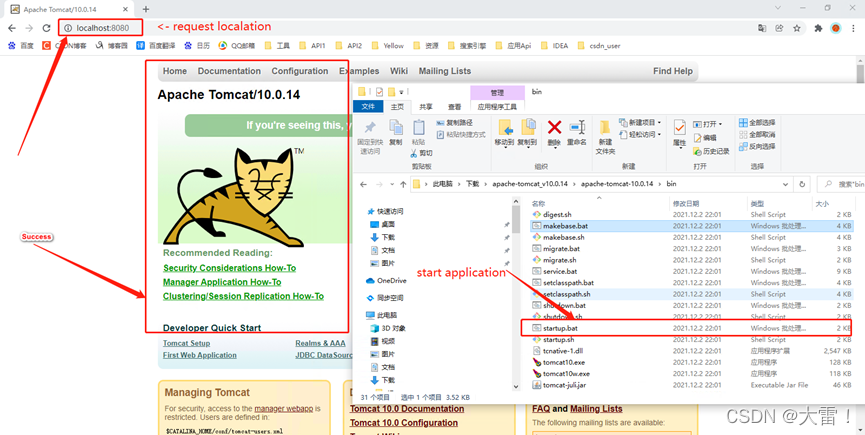The image size is (865, 435).
Task: Click the 粘贴 (paste) clipboard icon
Action: pos(419,133)
